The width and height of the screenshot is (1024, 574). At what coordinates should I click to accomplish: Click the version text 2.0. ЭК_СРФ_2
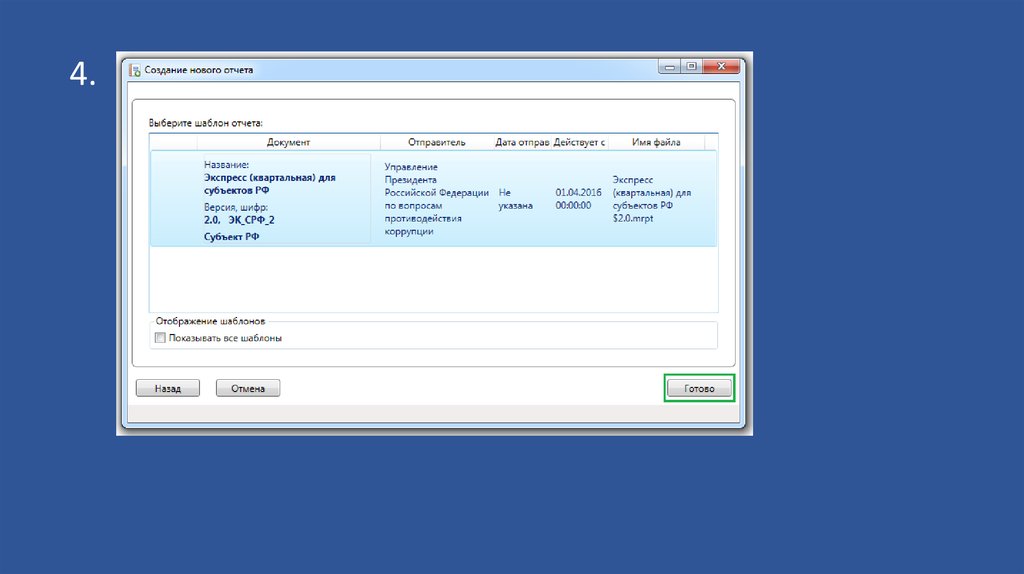click(239, 219)
